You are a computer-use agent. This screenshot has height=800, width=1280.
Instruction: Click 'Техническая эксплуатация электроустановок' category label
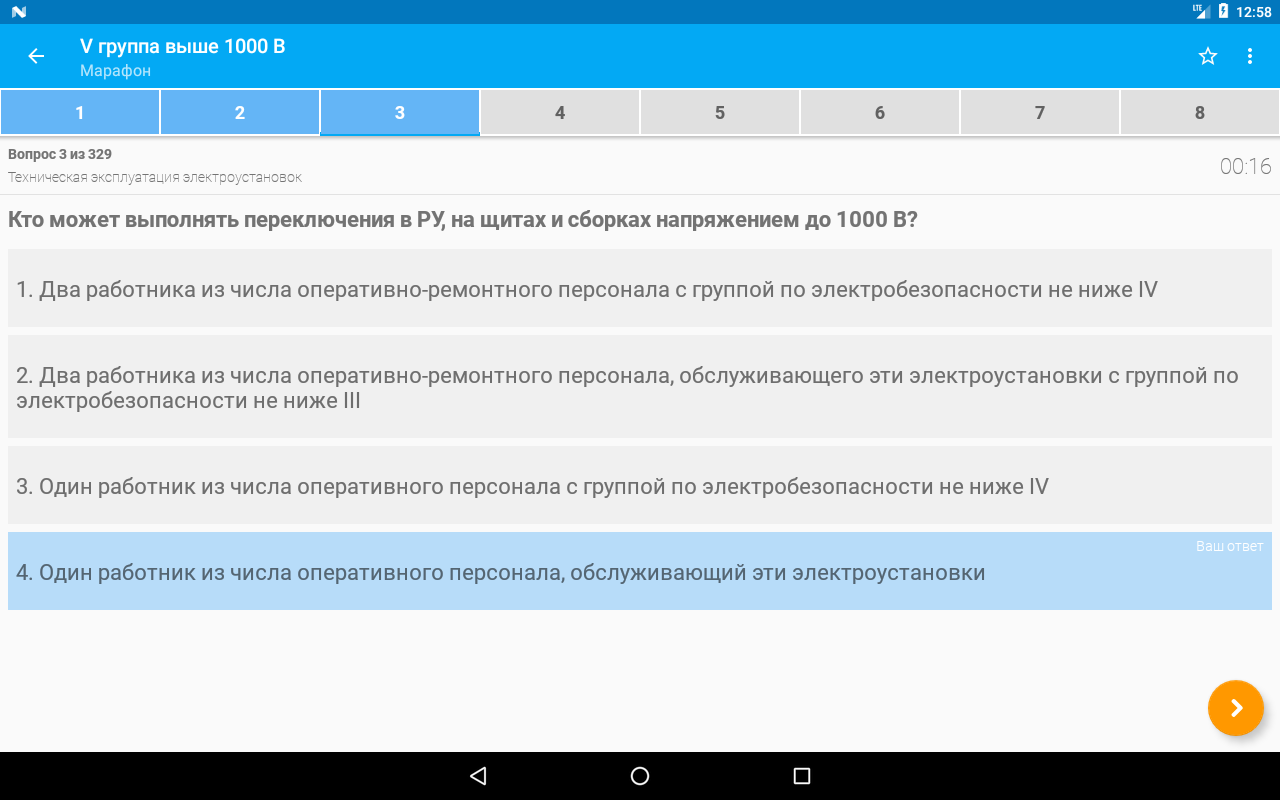[x=155, y=177]
